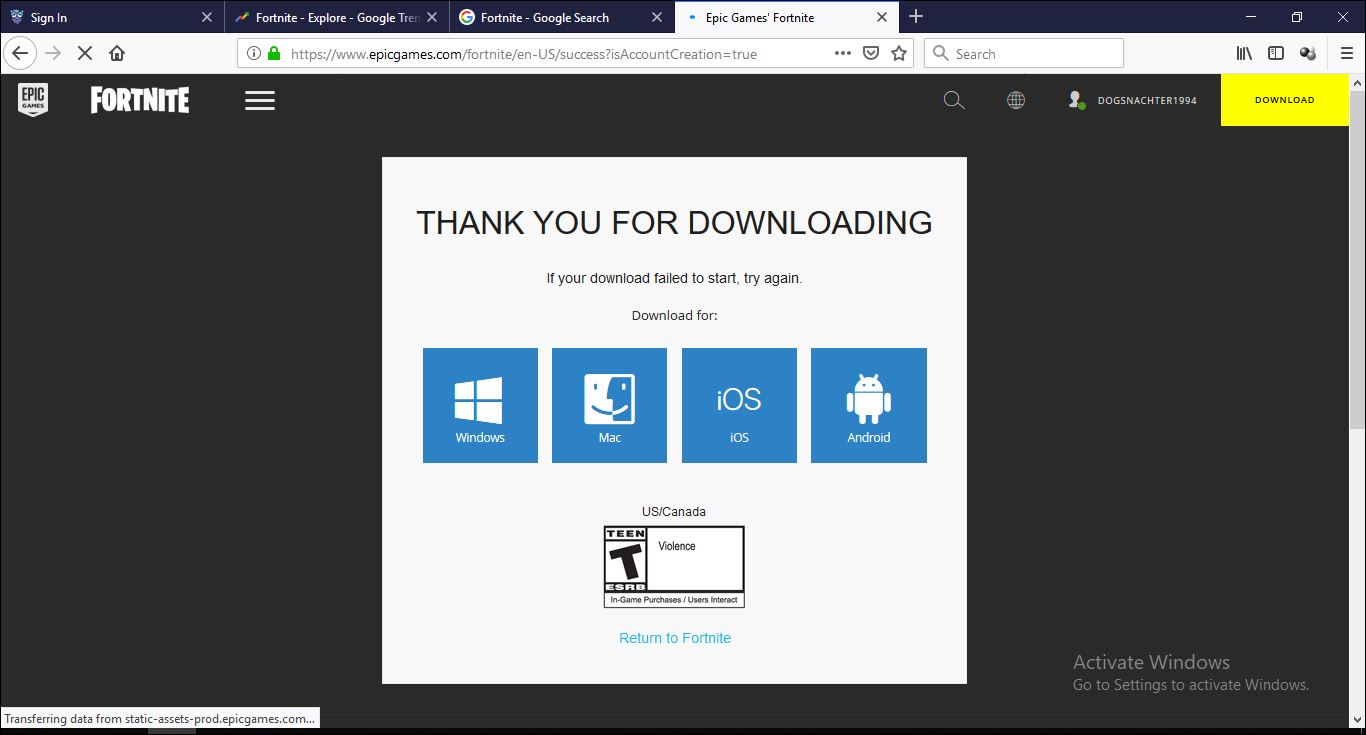Open the Firefox application menu
1366x735 pixels.
[x=1347, y=54]
